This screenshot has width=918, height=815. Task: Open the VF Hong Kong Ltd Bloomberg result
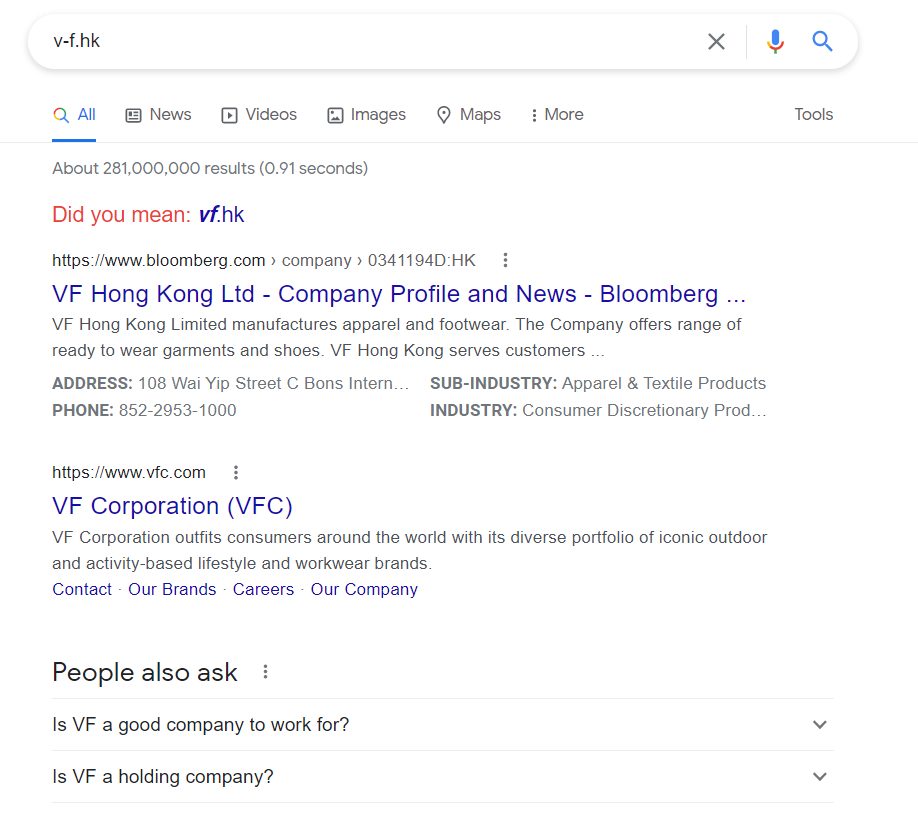tap(399, 294)
